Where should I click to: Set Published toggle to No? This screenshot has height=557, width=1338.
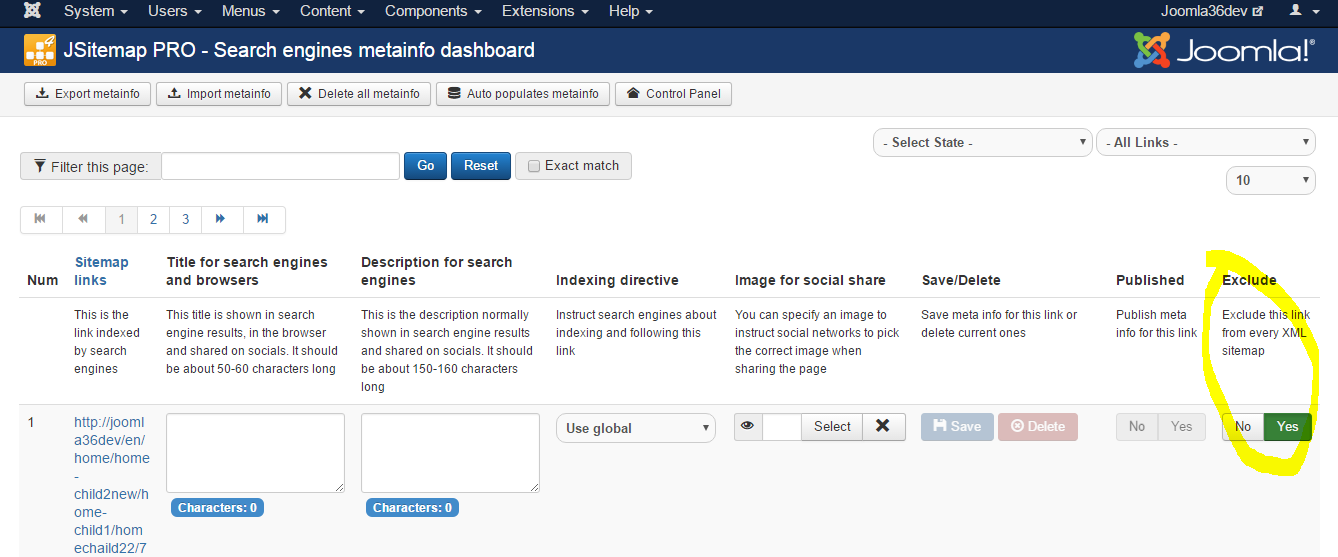[1137, 427]
